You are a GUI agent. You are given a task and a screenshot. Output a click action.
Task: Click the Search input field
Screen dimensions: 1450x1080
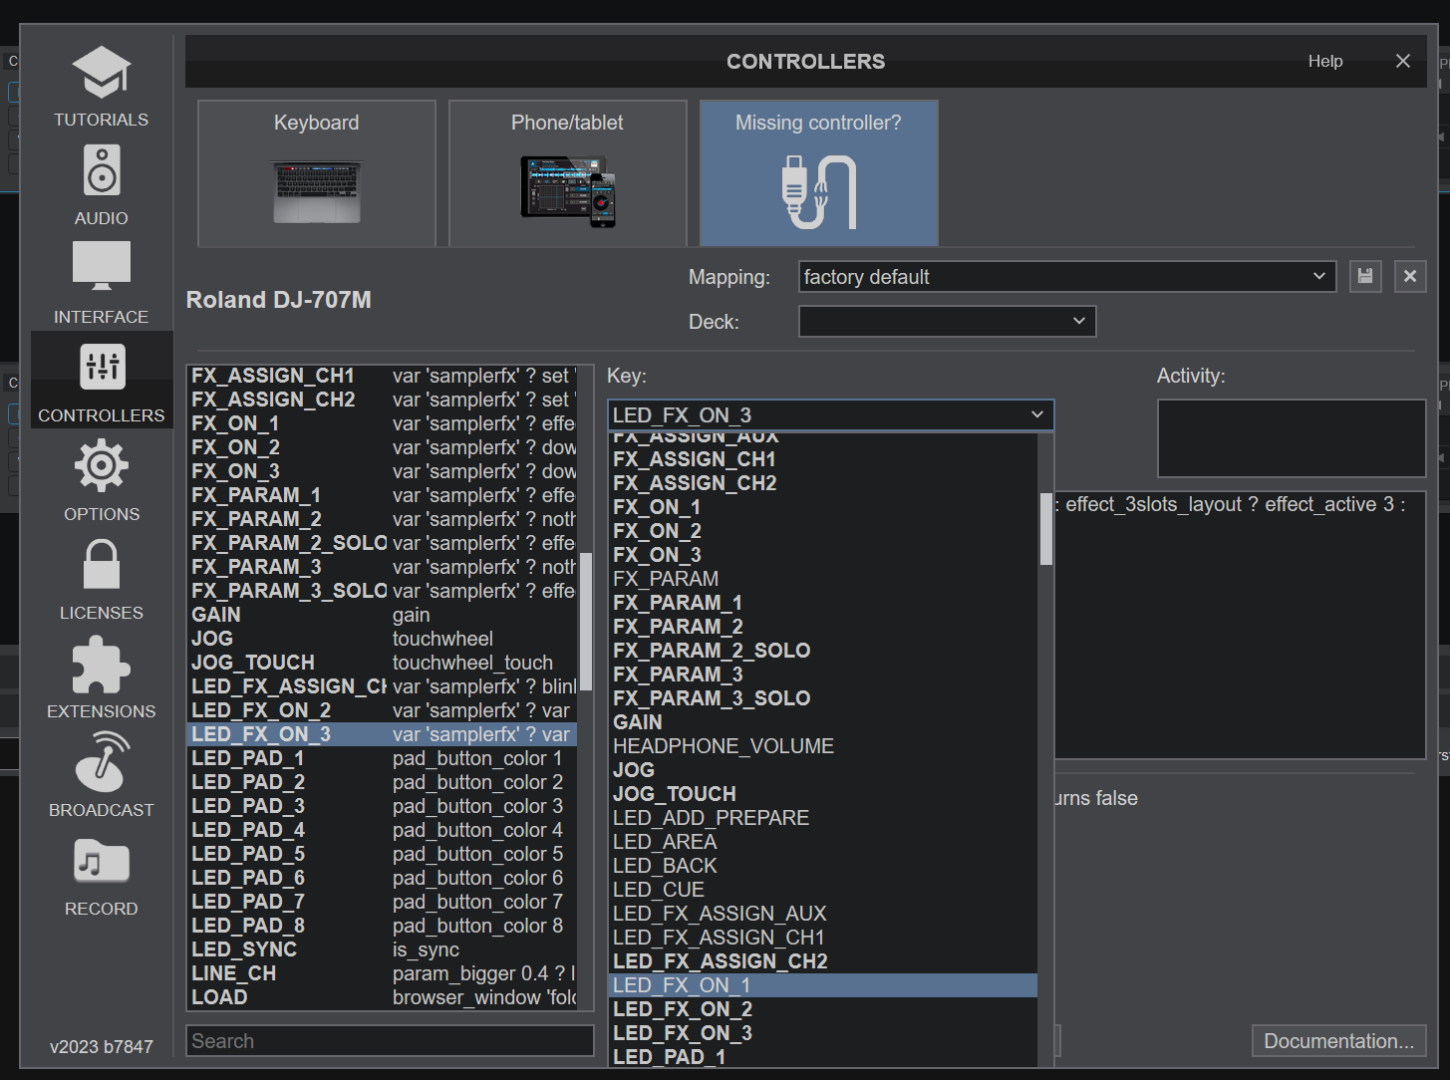[390, 1041]
